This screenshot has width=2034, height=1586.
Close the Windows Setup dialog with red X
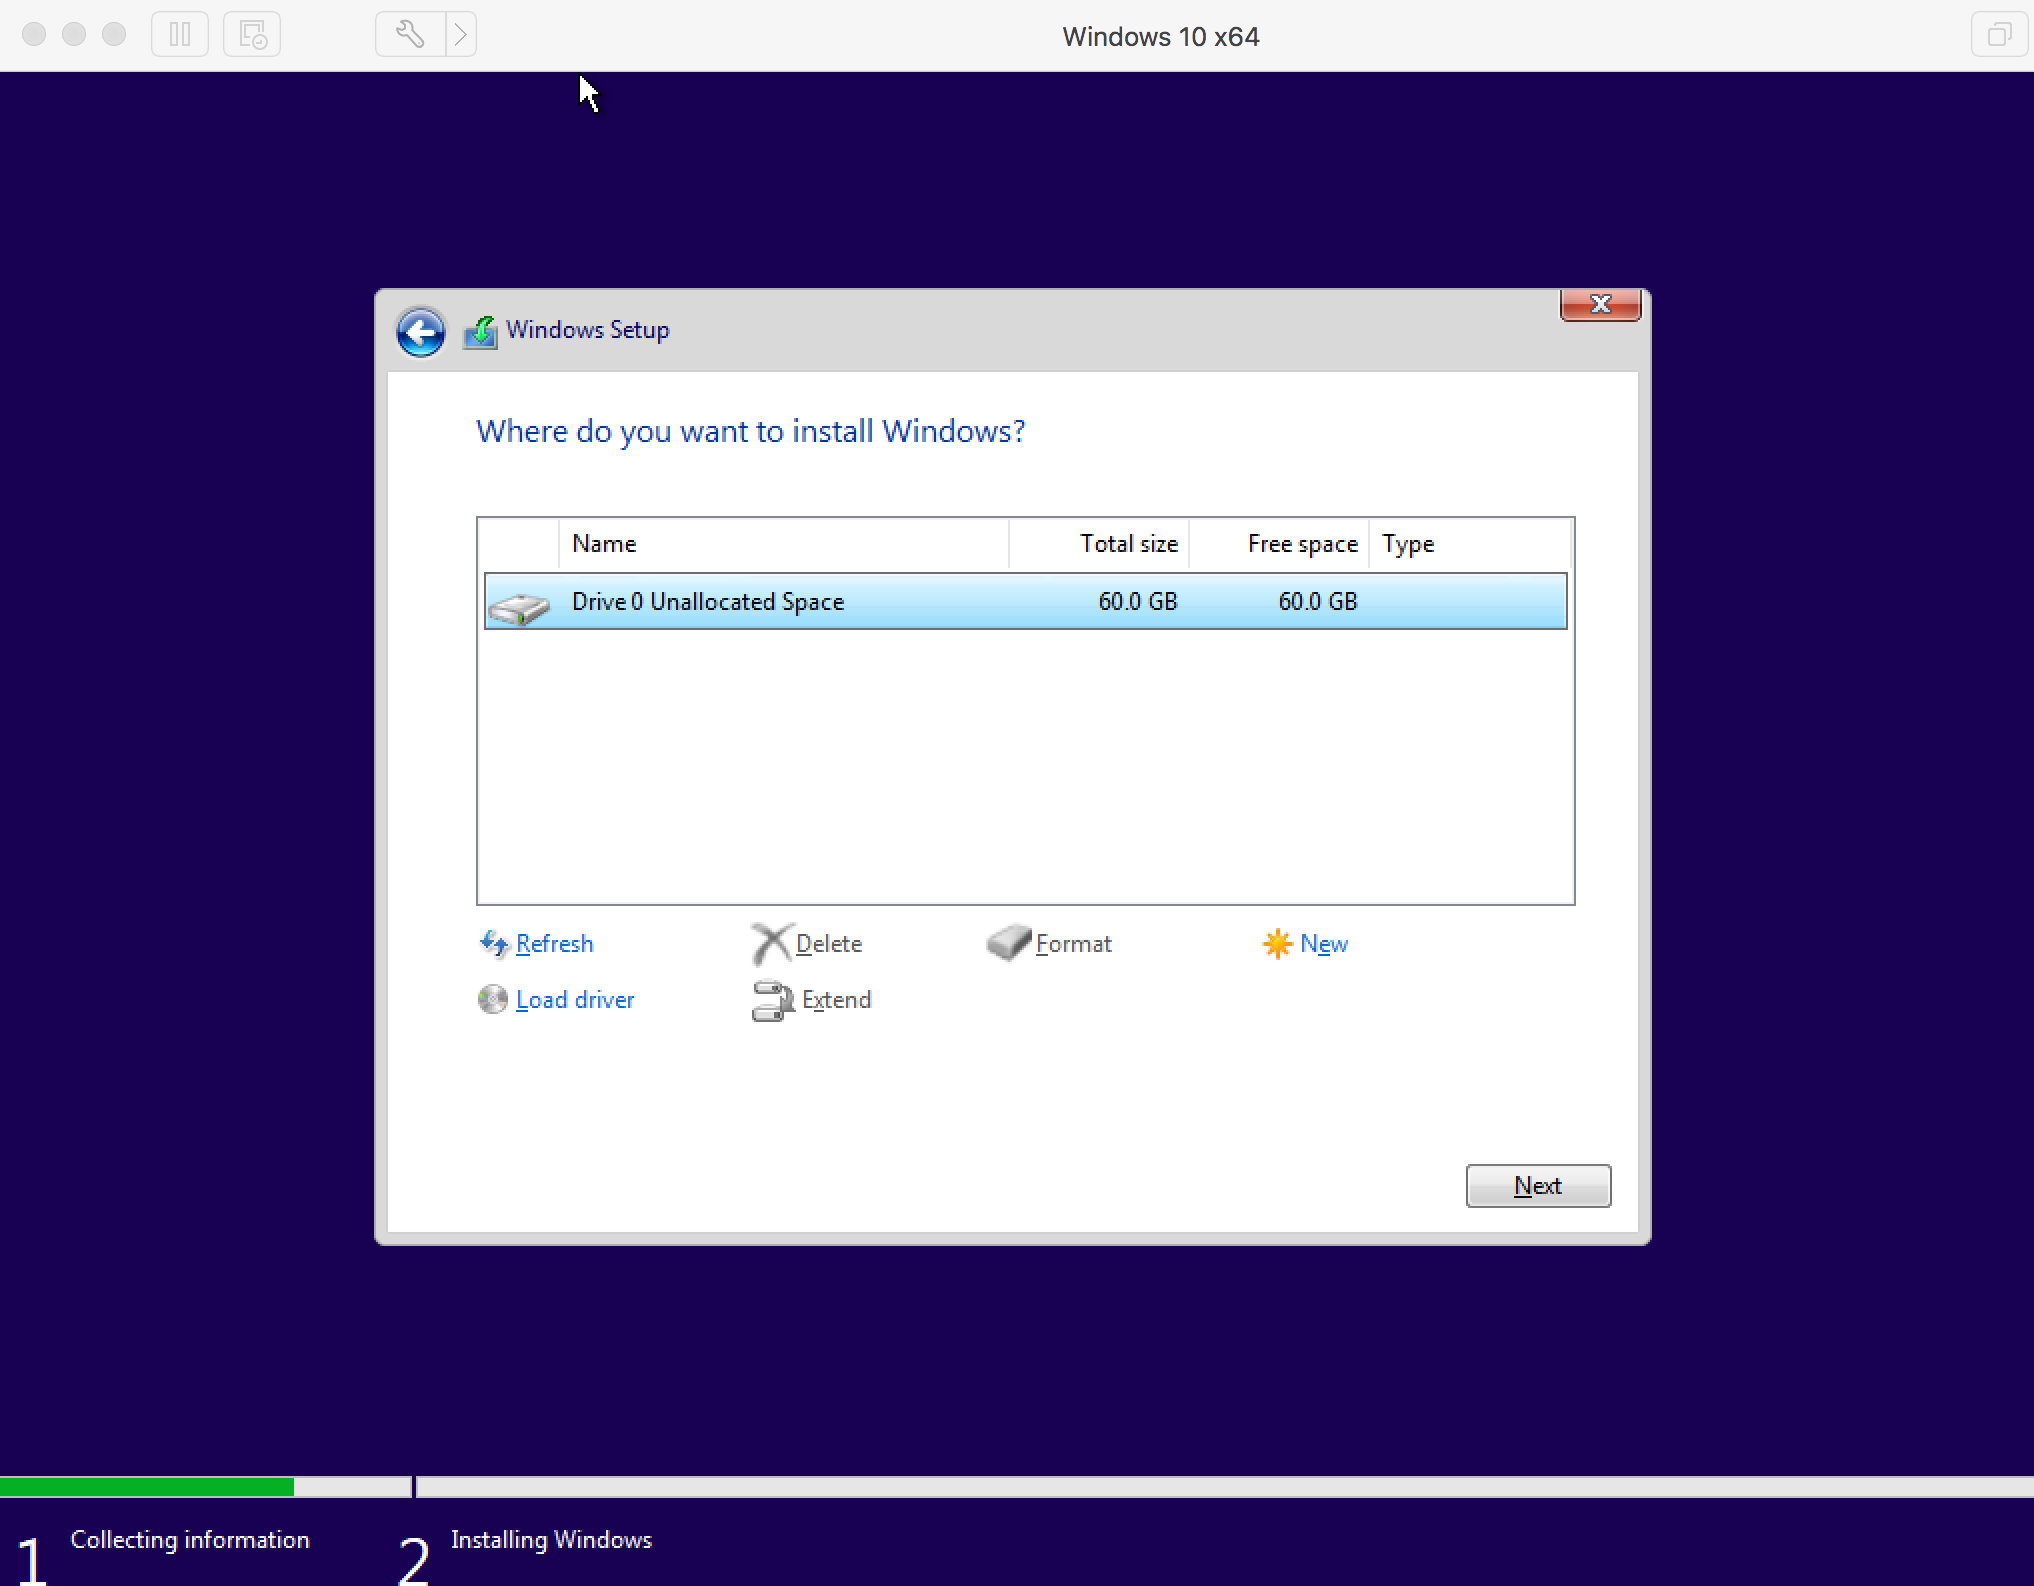click(x=1600, y=305)
